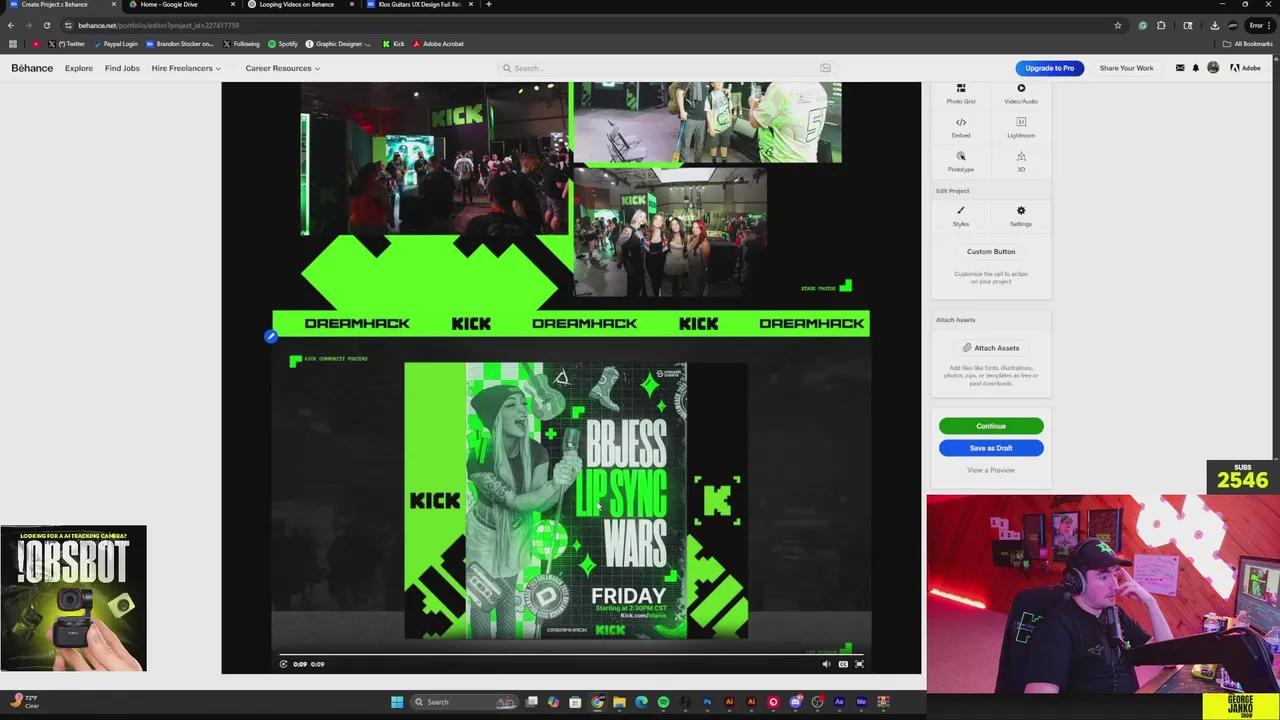Add a 3D module

(x=1021, y=162)
